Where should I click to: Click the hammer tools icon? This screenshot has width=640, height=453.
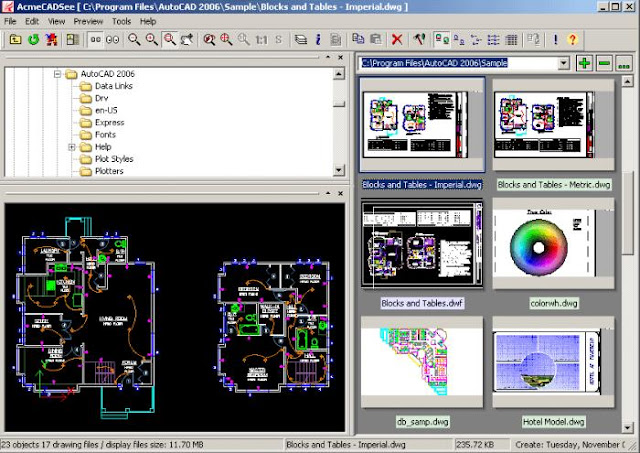(x=419, y=40)
